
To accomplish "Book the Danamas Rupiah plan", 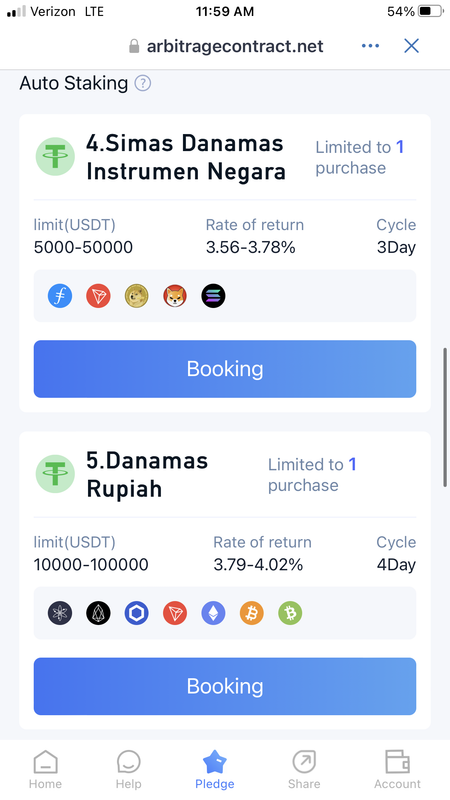I will [225, 686].
